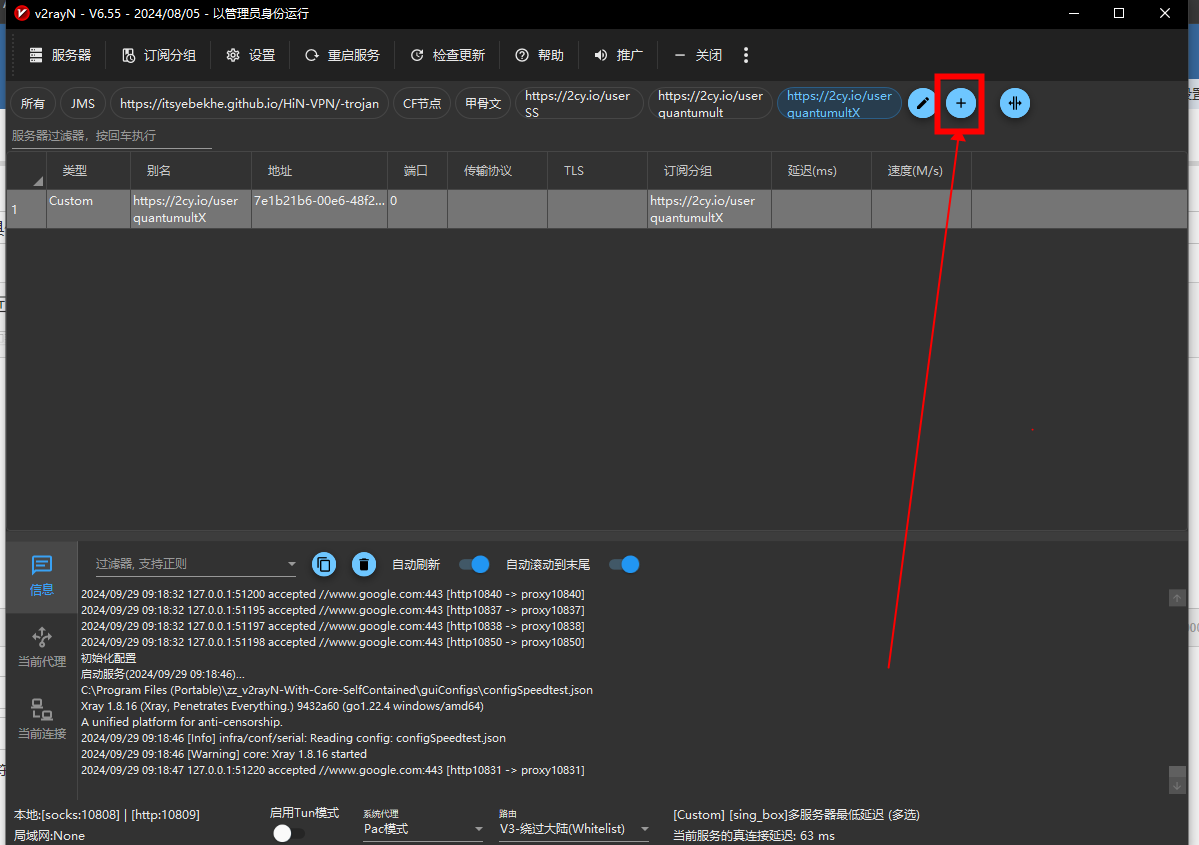1199x845 pixels.
Task: Expand the log filter combo box
Action: click(x=292, y=564)
